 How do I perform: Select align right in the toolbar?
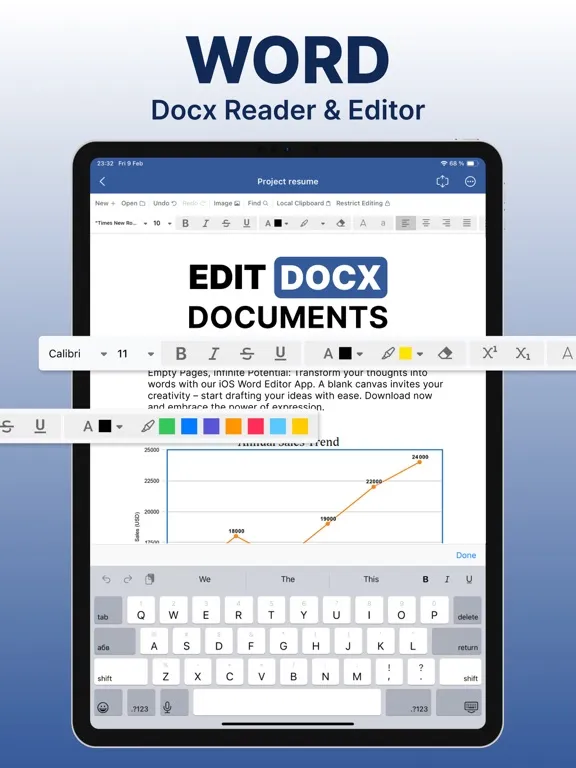pyautogui.click(x=446, y=223)
